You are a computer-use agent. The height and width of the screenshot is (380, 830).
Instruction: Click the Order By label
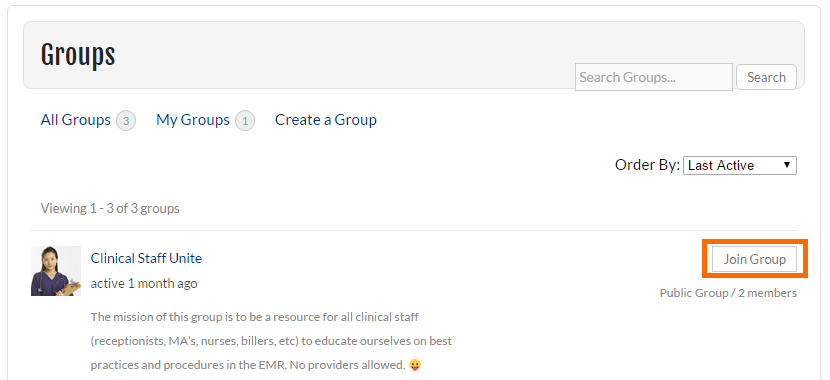(647, 165)
